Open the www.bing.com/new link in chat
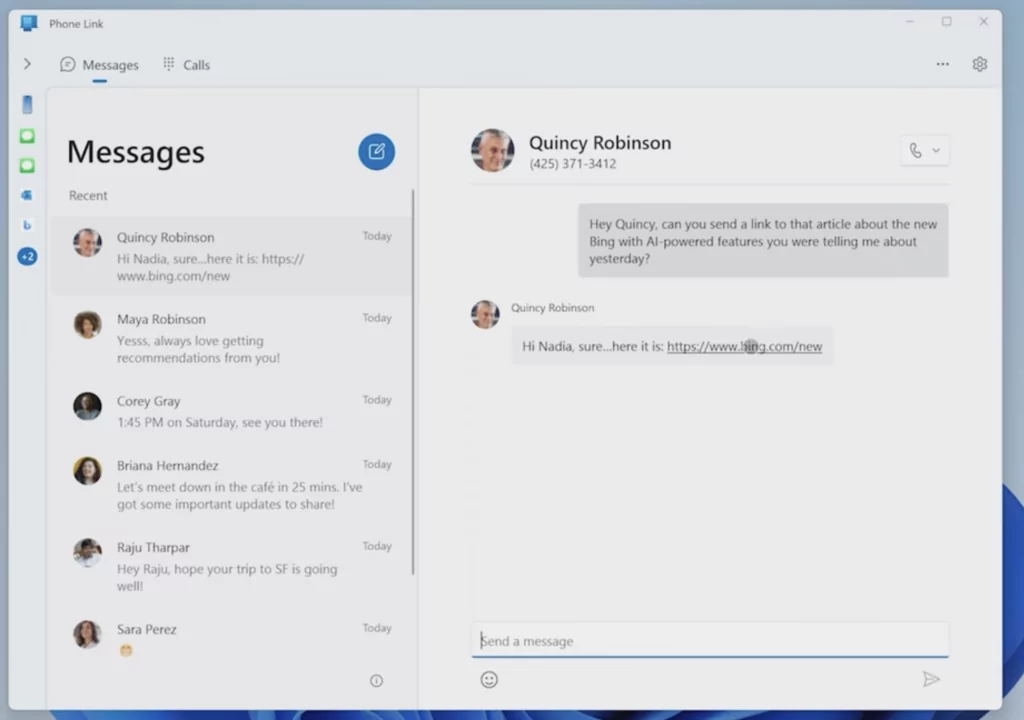 tap(744, 347)
